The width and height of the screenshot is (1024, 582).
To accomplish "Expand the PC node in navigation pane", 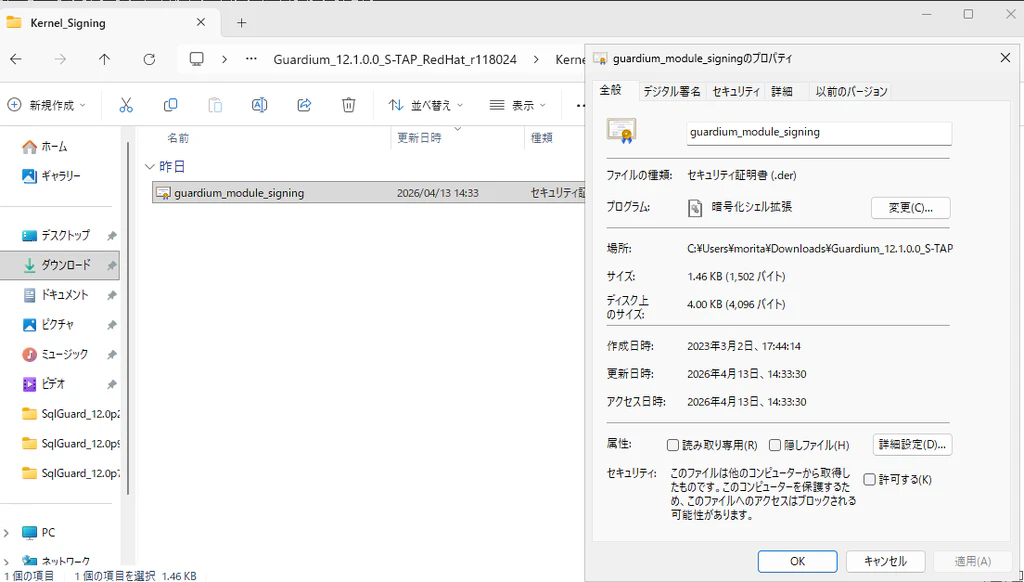I will click(8, 532).
